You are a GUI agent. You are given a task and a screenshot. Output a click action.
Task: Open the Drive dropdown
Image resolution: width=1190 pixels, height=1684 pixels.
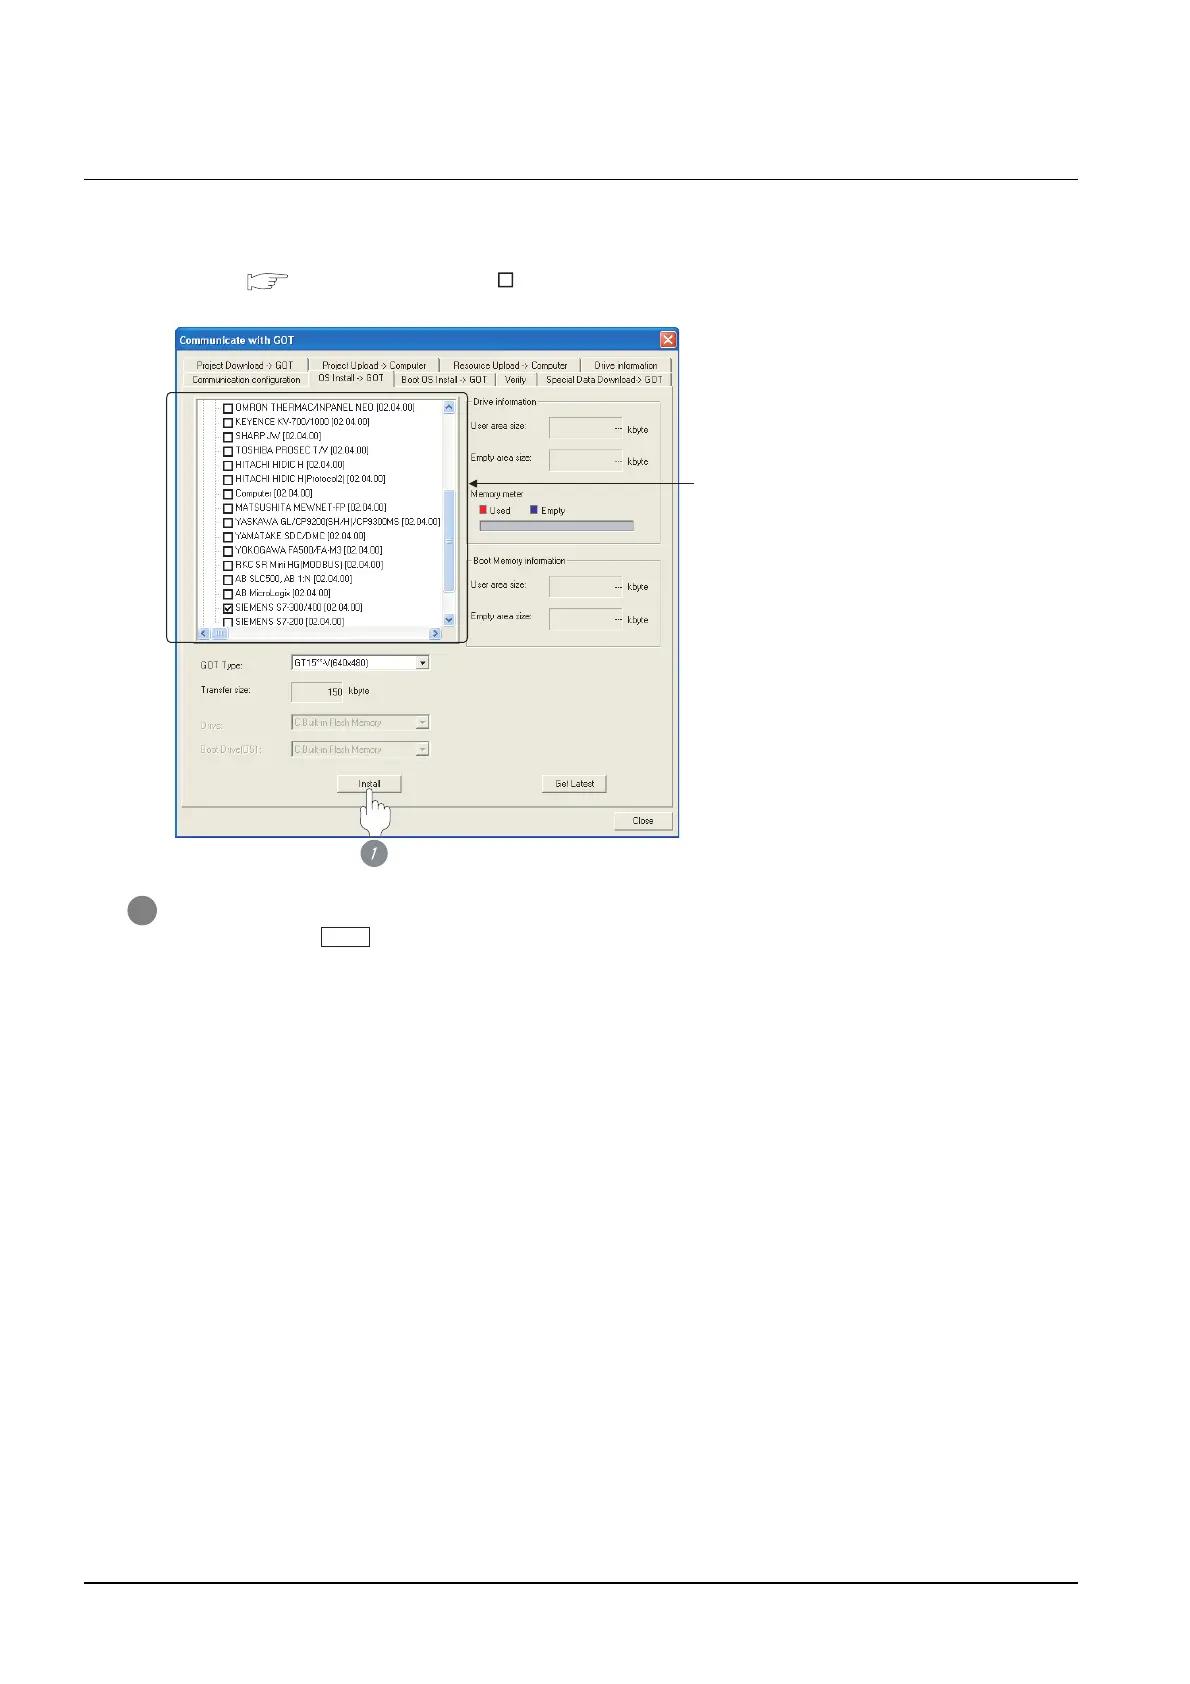[x=423, y=722]
